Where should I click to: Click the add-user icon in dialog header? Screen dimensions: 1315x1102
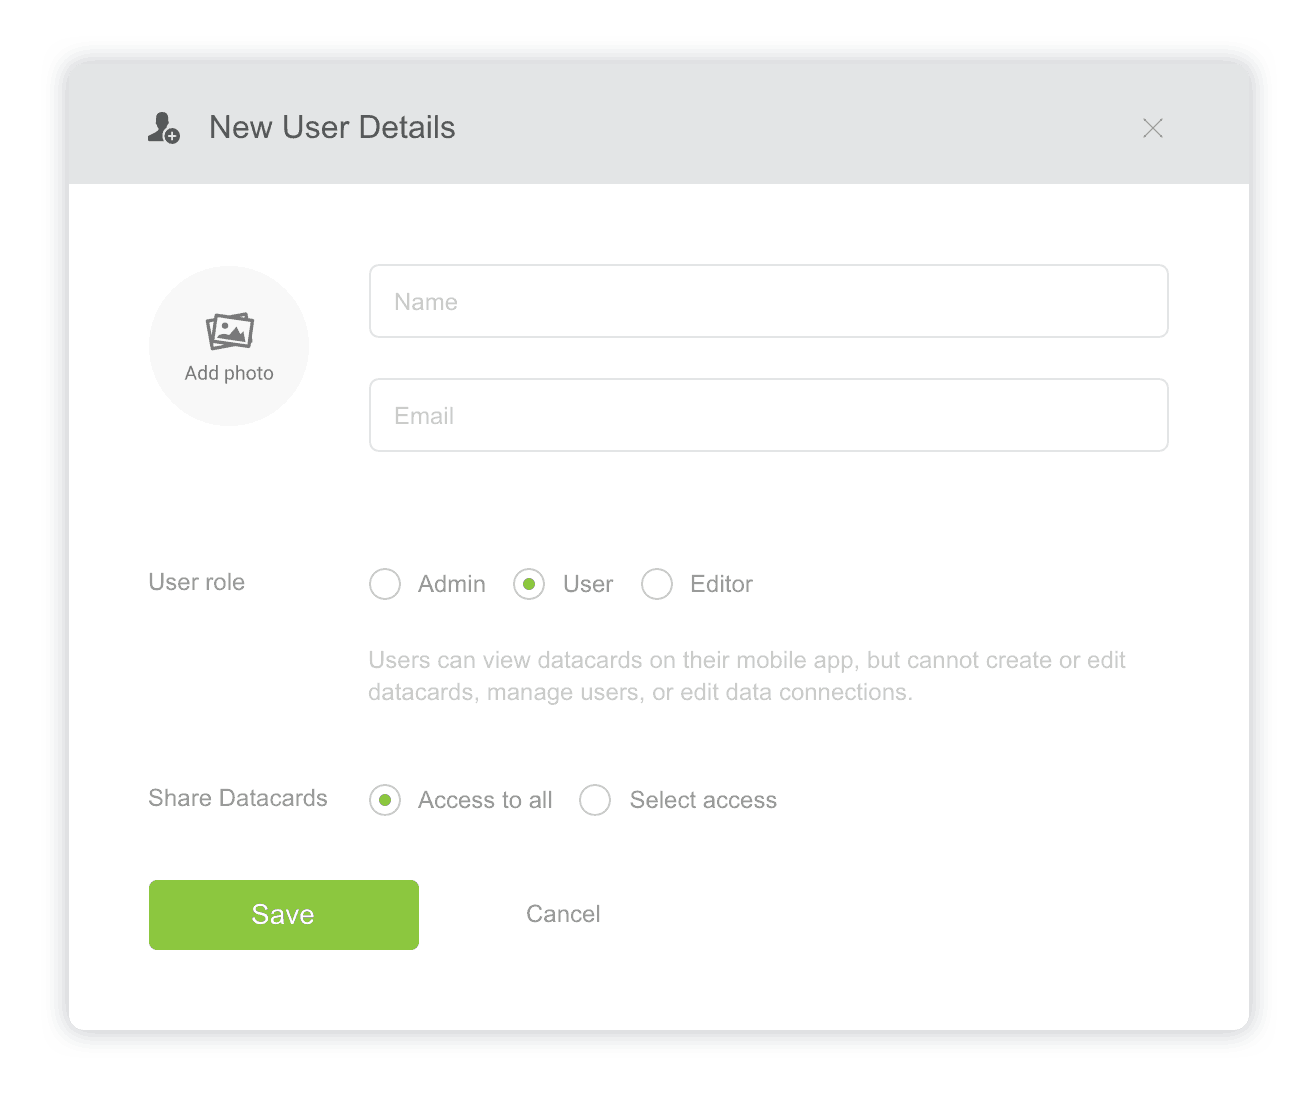164,128
